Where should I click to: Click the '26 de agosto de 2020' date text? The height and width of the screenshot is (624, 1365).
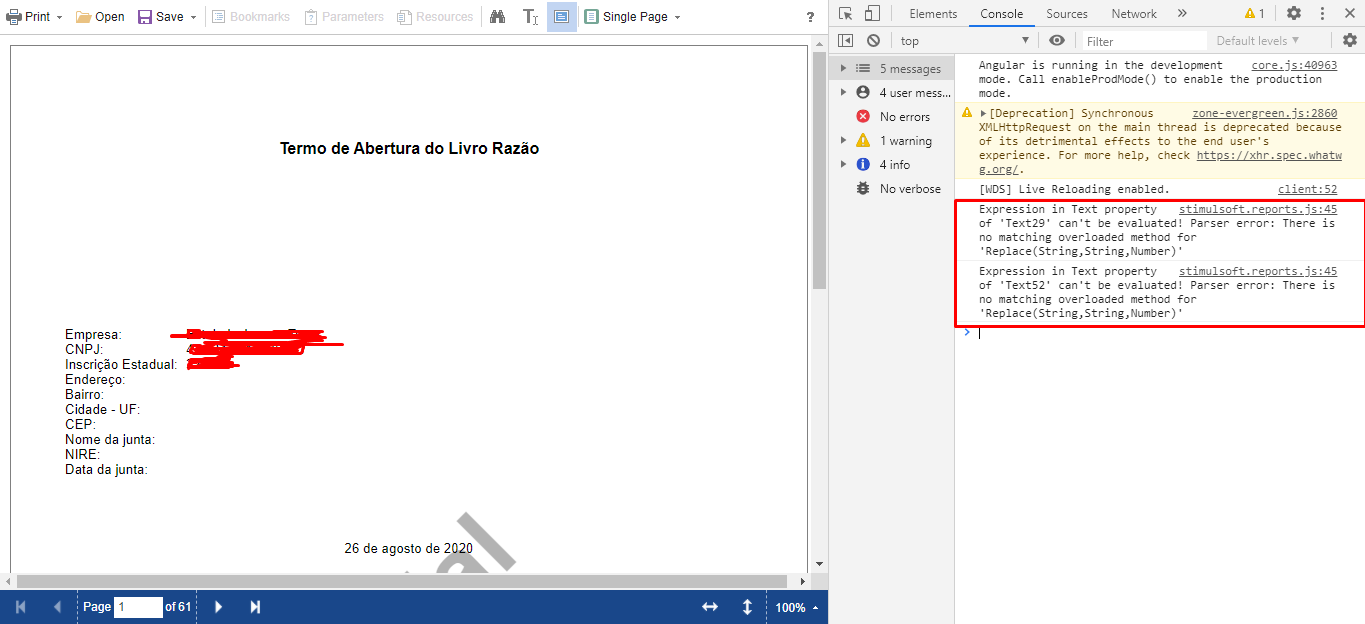coord(408,548)
